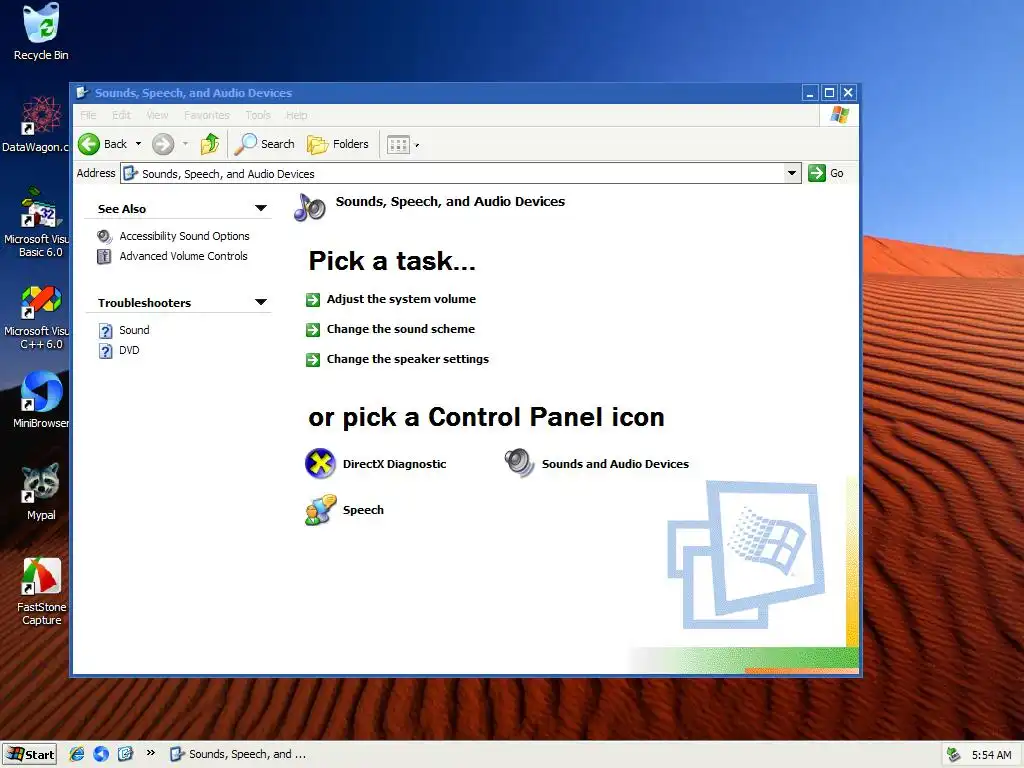
Task: Click the window title bar system icon
Action: [x=82, y=93]
